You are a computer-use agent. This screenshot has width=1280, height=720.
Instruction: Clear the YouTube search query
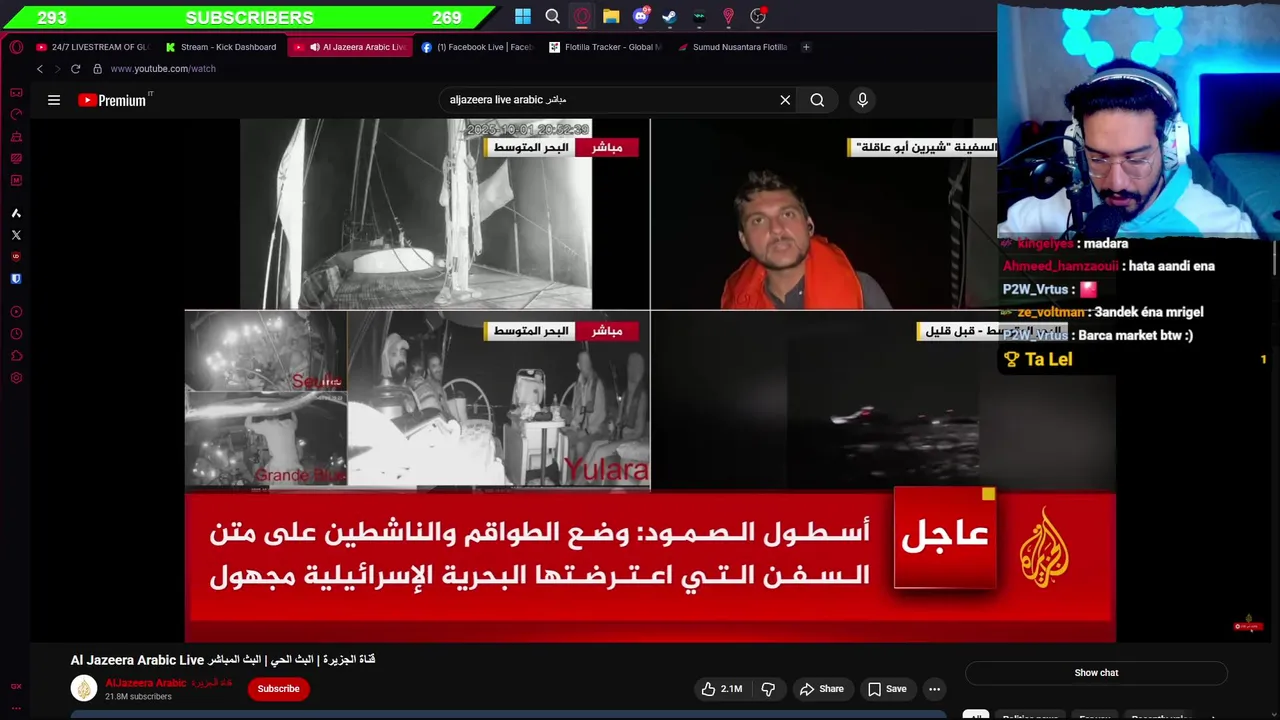tap(785, 100)
